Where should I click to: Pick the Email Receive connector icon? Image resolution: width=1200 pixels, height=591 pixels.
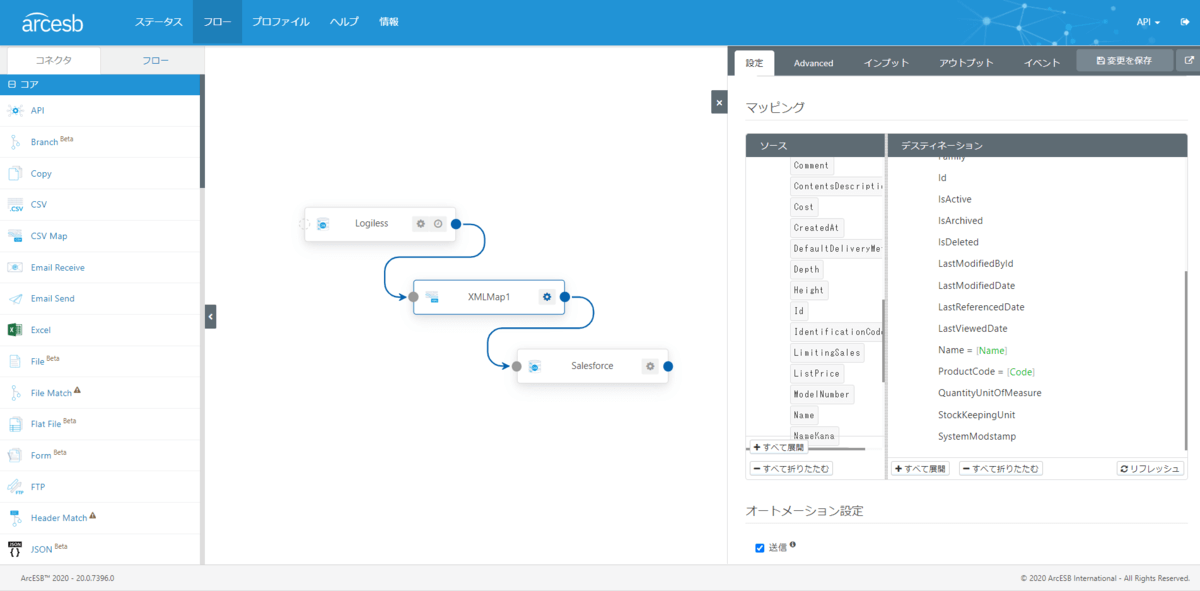click(15, 267)
